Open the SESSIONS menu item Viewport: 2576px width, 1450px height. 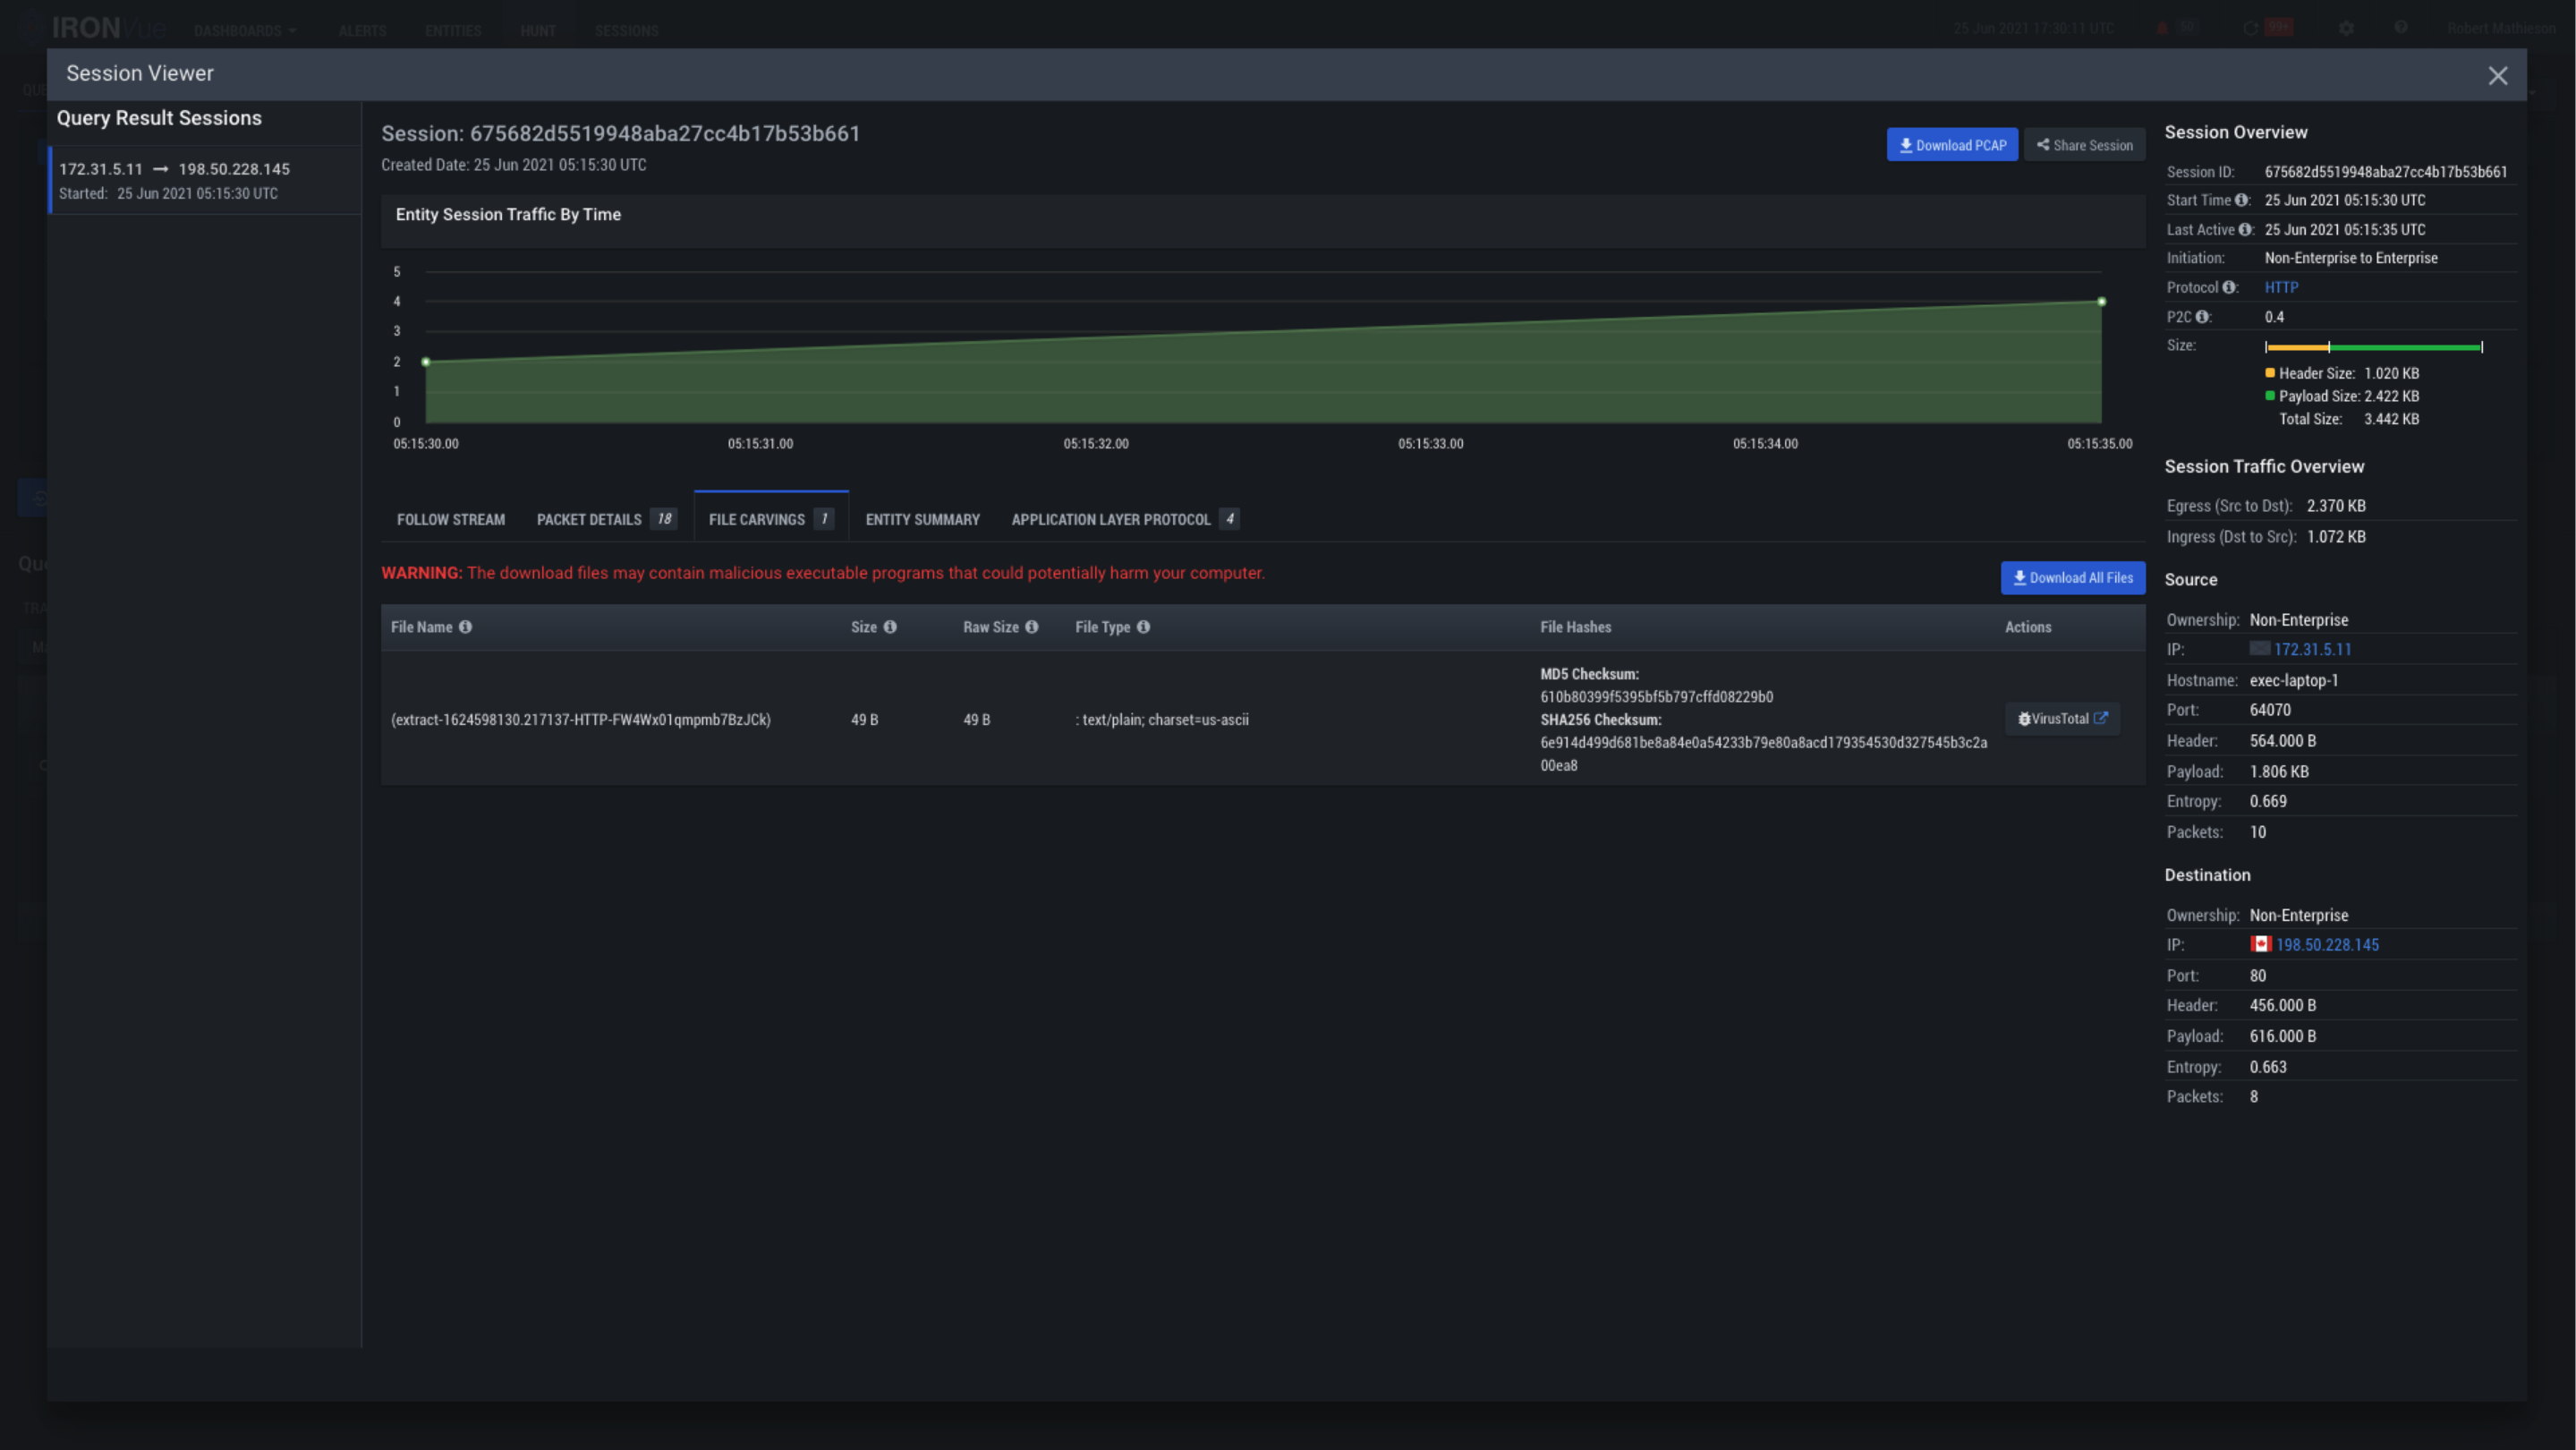click(627, 30)
